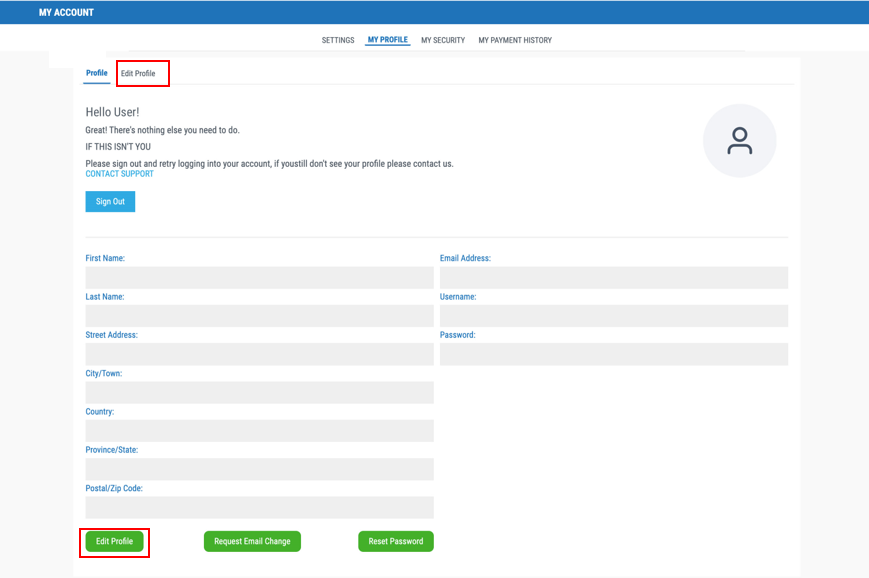The height and width of the screenshot is (578, 869).
Task: Click the Postal/Zip Code field
Action: [x=259, y=507]
